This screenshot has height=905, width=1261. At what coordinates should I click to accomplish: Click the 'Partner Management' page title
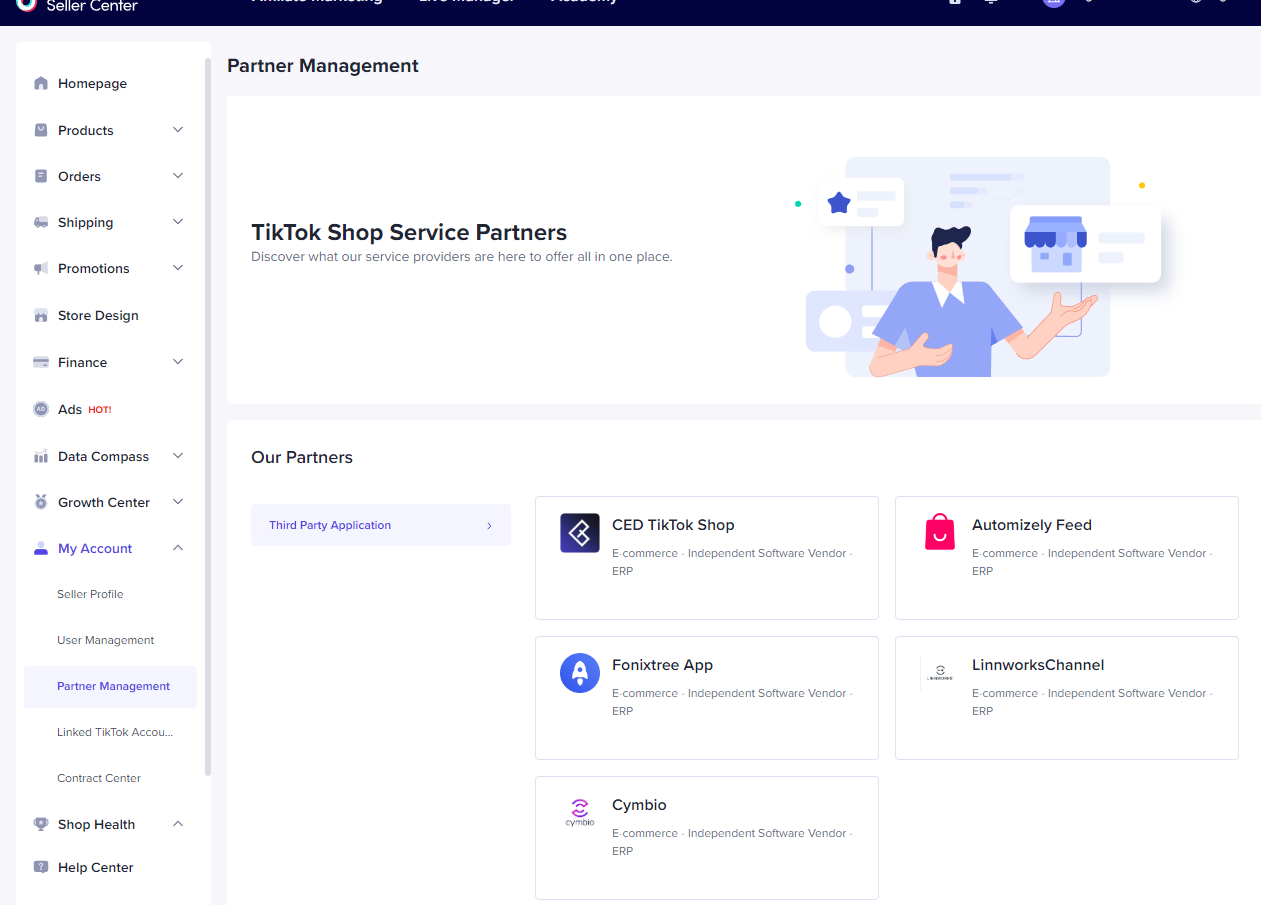(x=323, y=66)
